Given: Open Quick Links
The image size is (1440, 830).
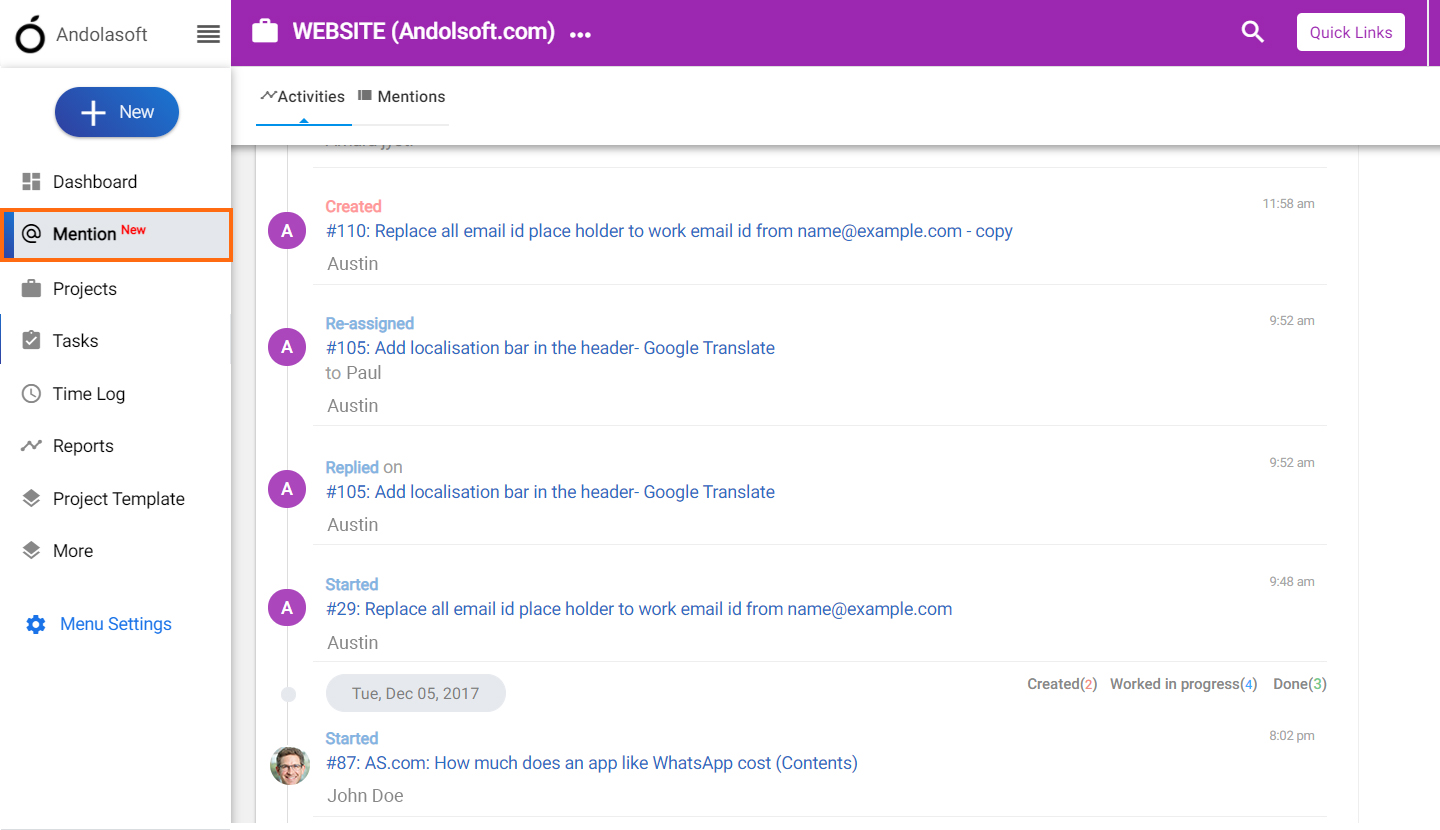Looking at the screenshot, I should click(x=1351, y=32).
